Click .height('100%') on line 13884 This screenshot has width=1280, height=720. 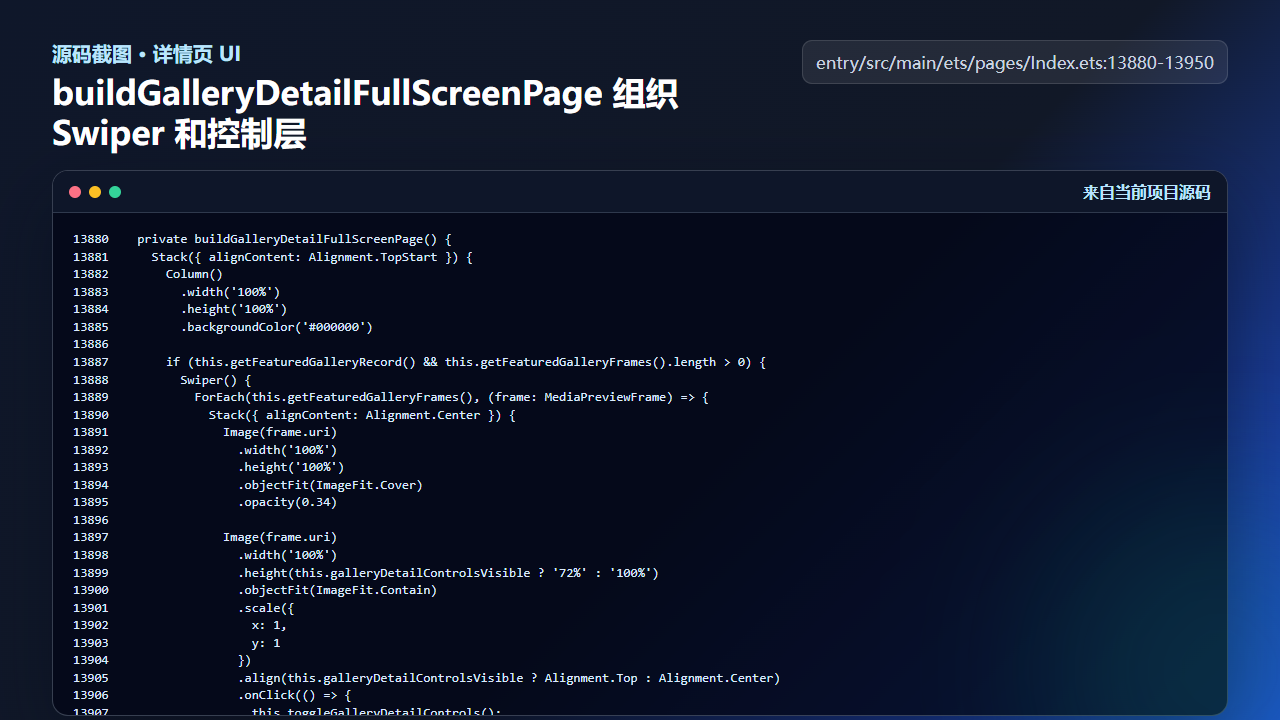click(x=234, y=309)
